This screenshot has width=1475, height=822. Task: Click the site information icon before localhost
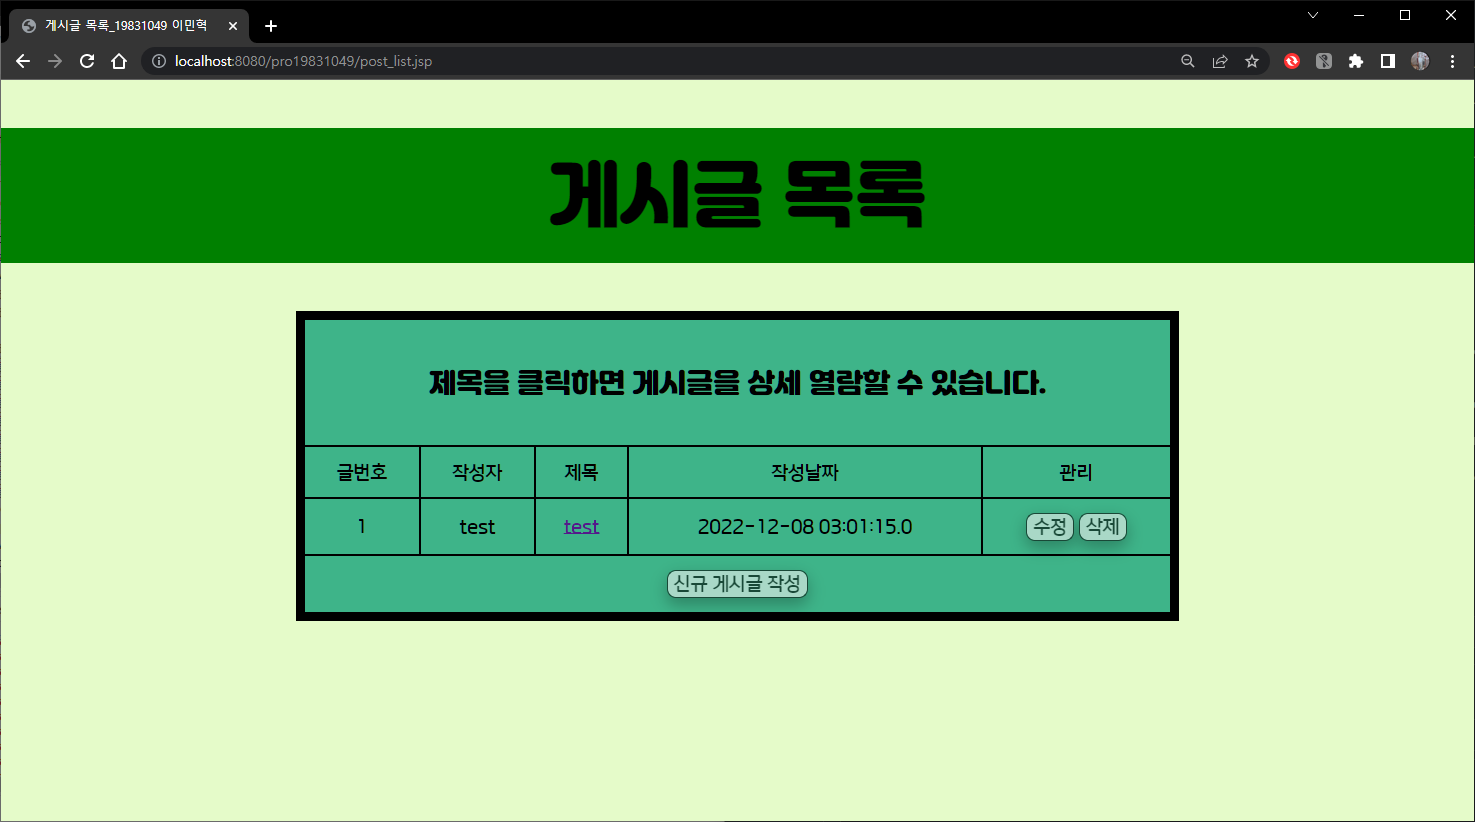[x=158, y=61]
